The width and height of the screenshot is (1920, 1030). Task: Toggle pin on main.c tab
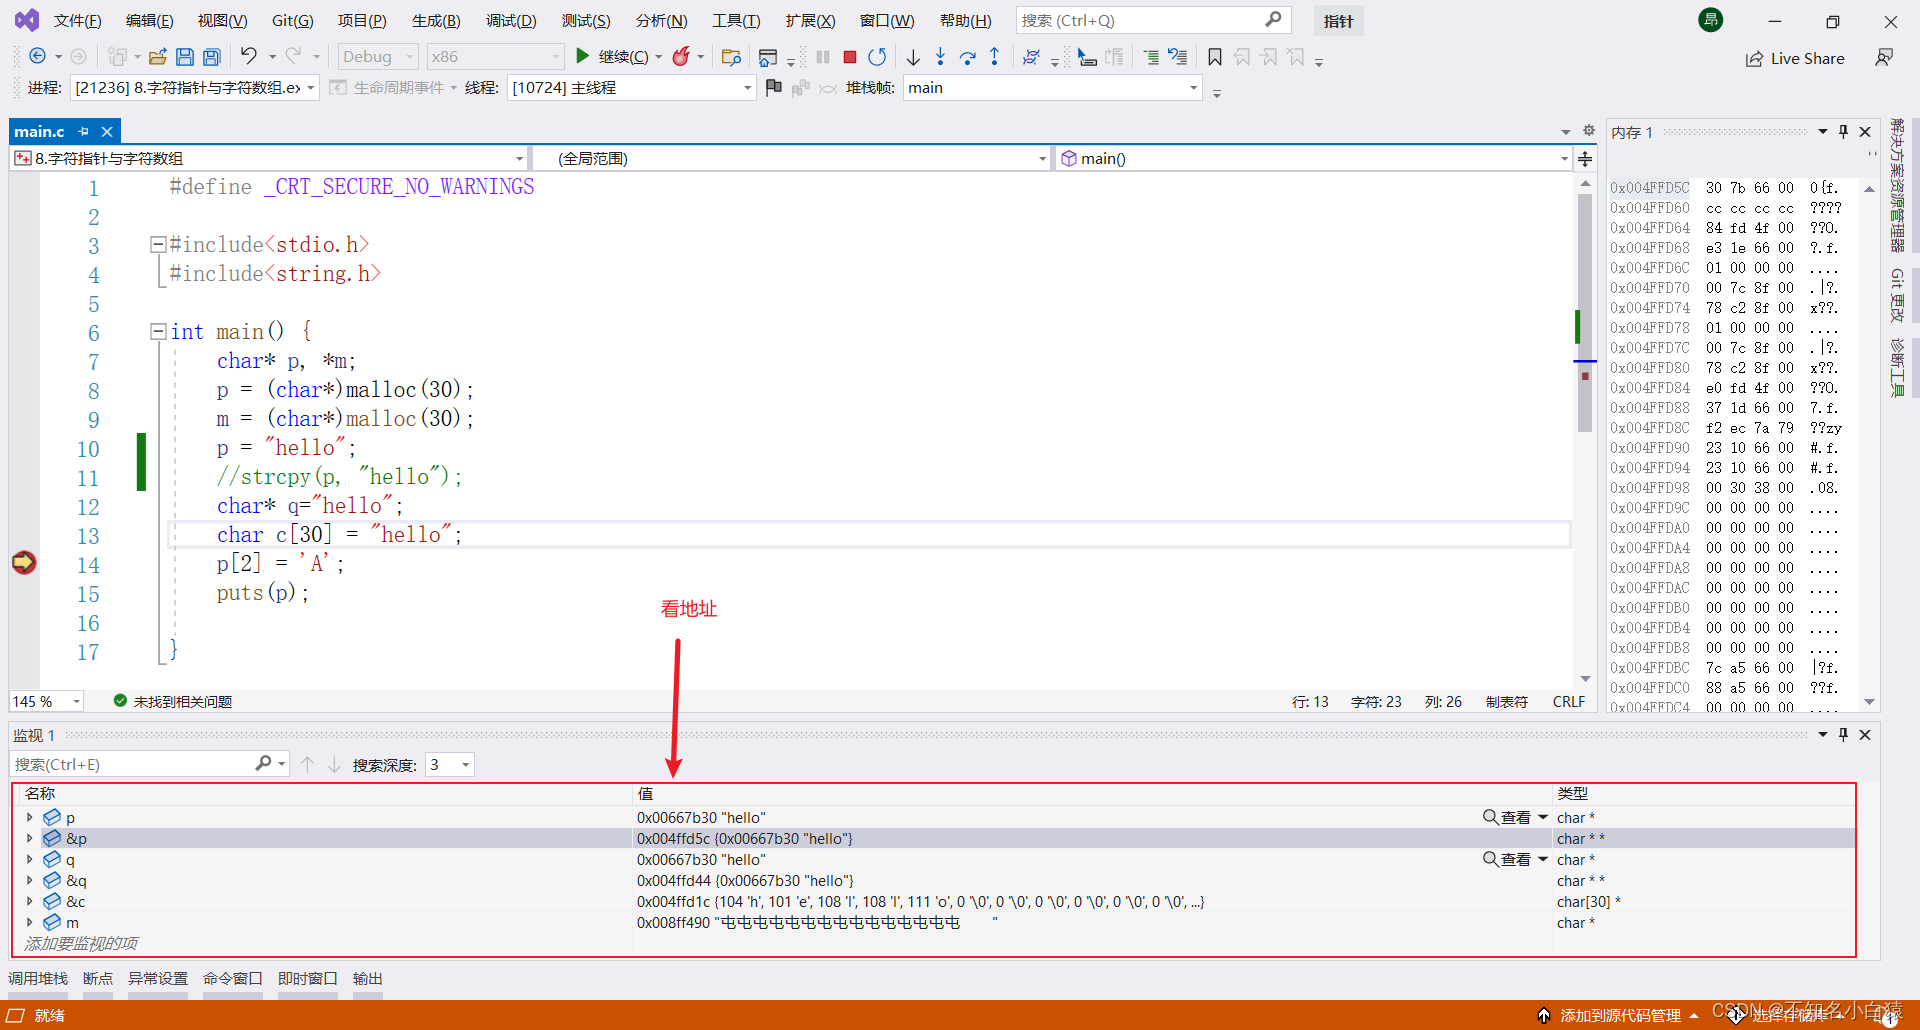click(x=84, y=131)
